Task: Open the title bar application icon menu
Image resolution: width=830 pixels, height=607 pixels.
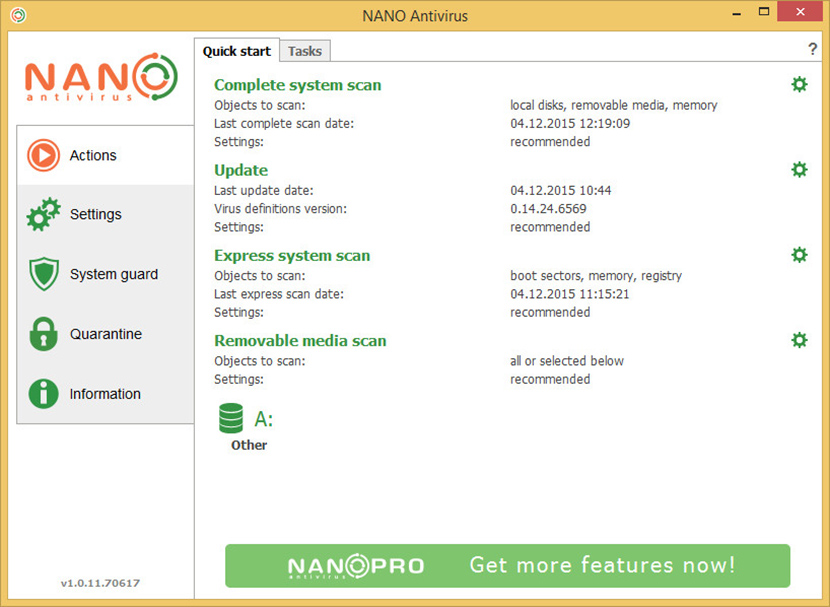Action: click(x=17, y=15)
